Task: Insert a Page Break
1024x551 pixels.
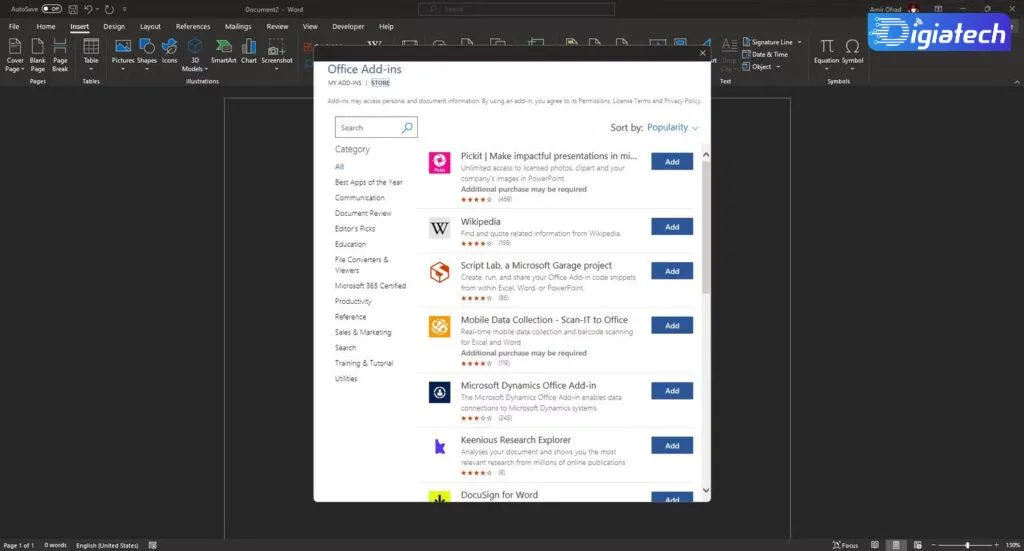Action: tap(60, 55)
